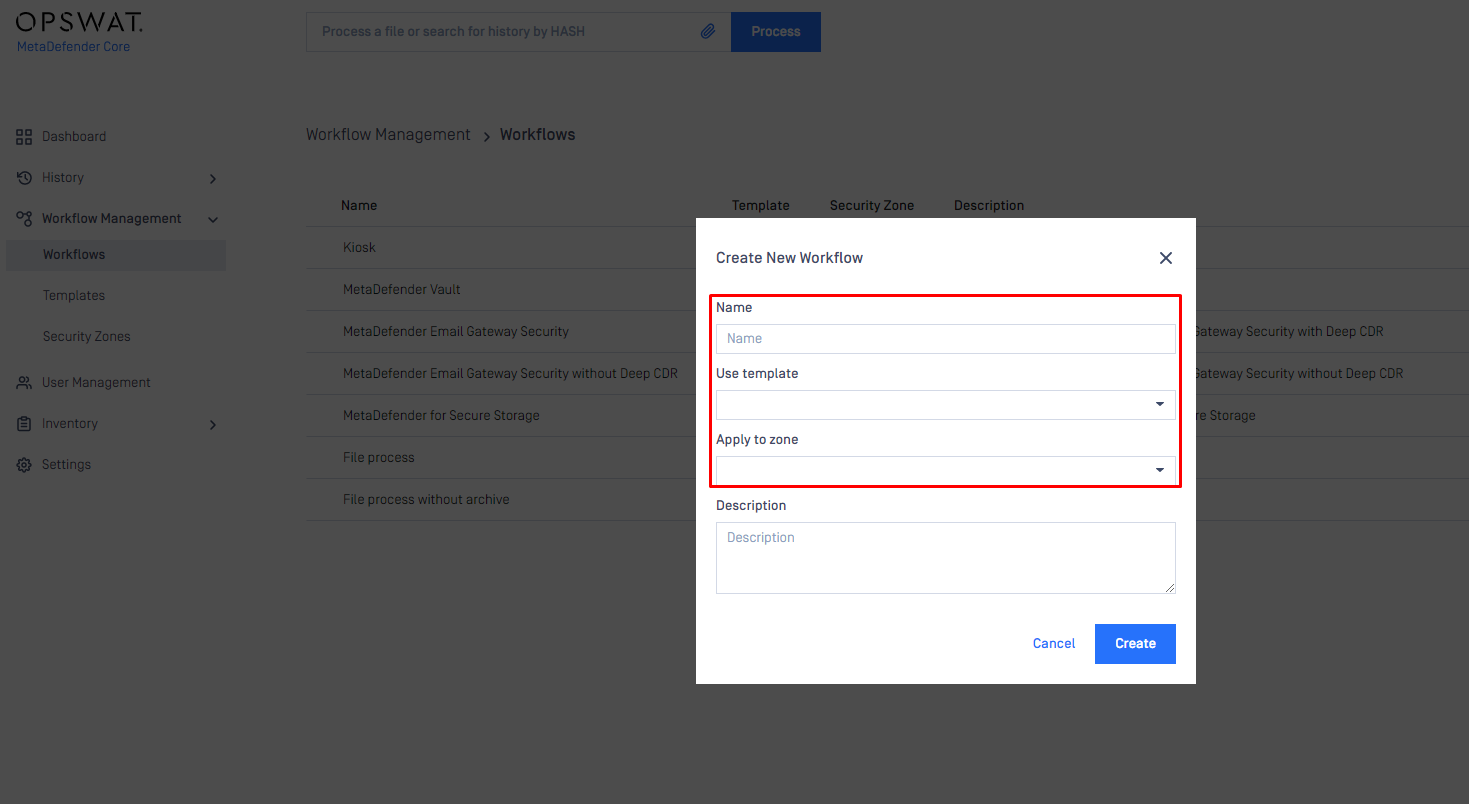Click the Description text area

click(946, 558)
